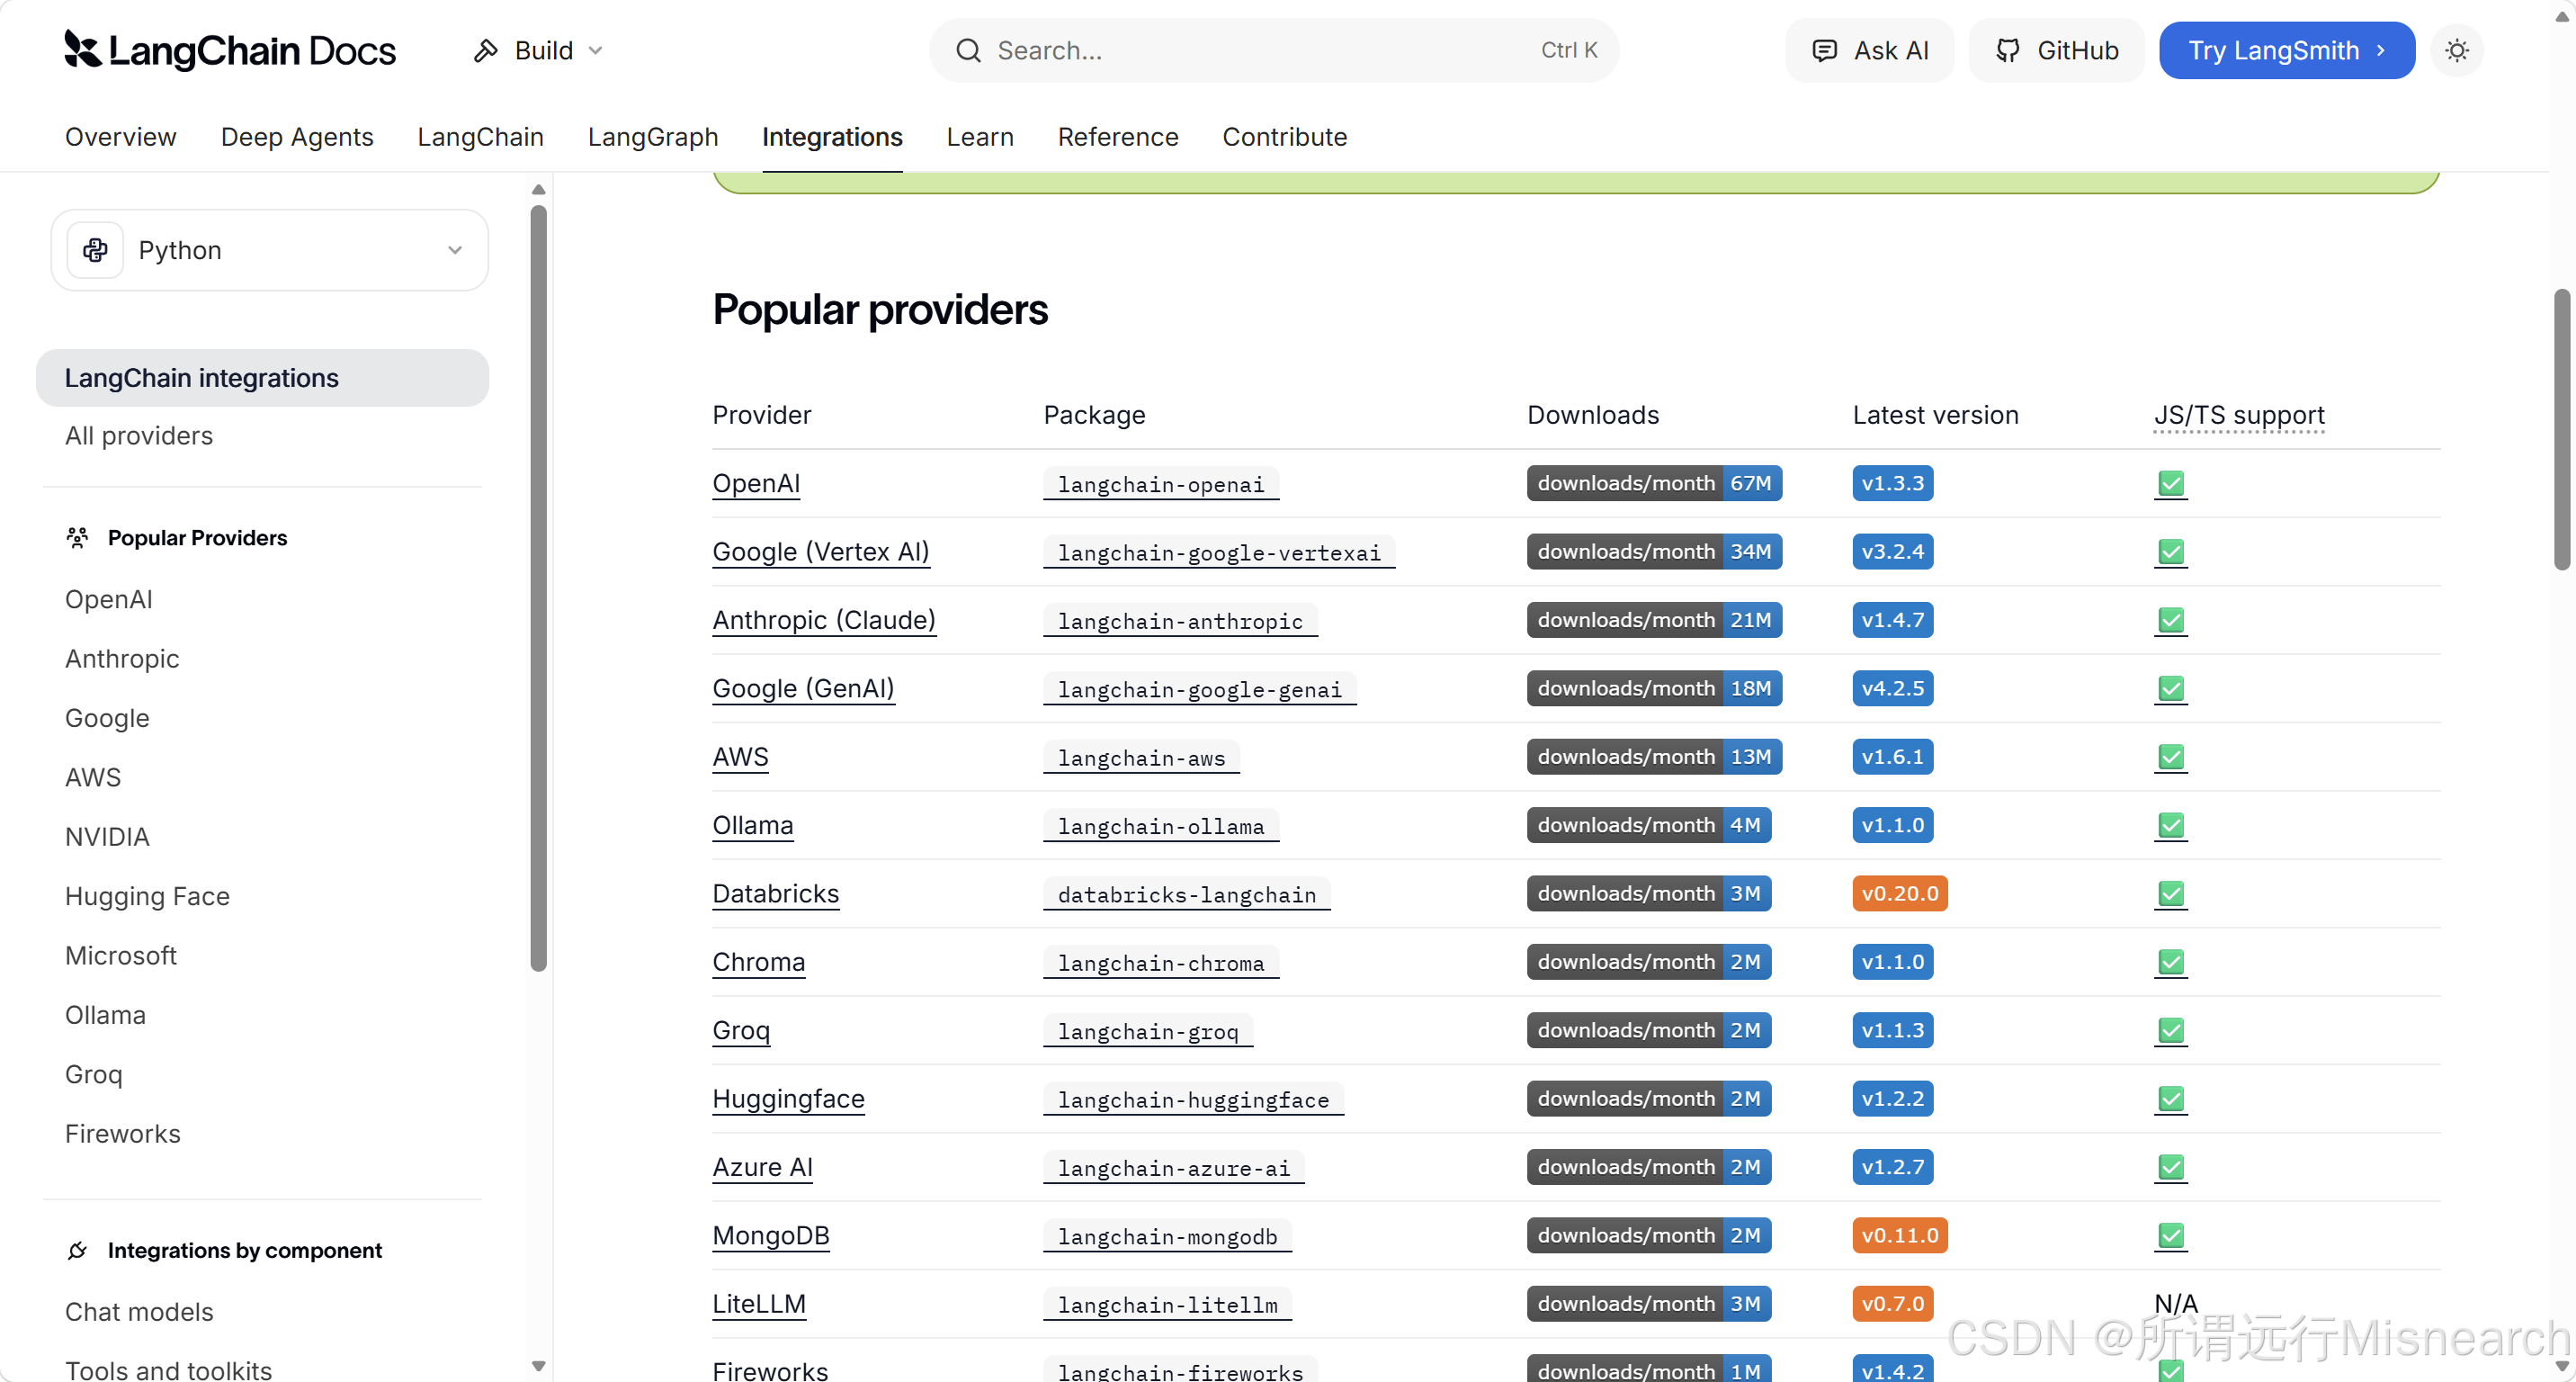Click the sidebar vertical scrollbar thumb
Screen dimensions: 2576x1382
[538, 588]
